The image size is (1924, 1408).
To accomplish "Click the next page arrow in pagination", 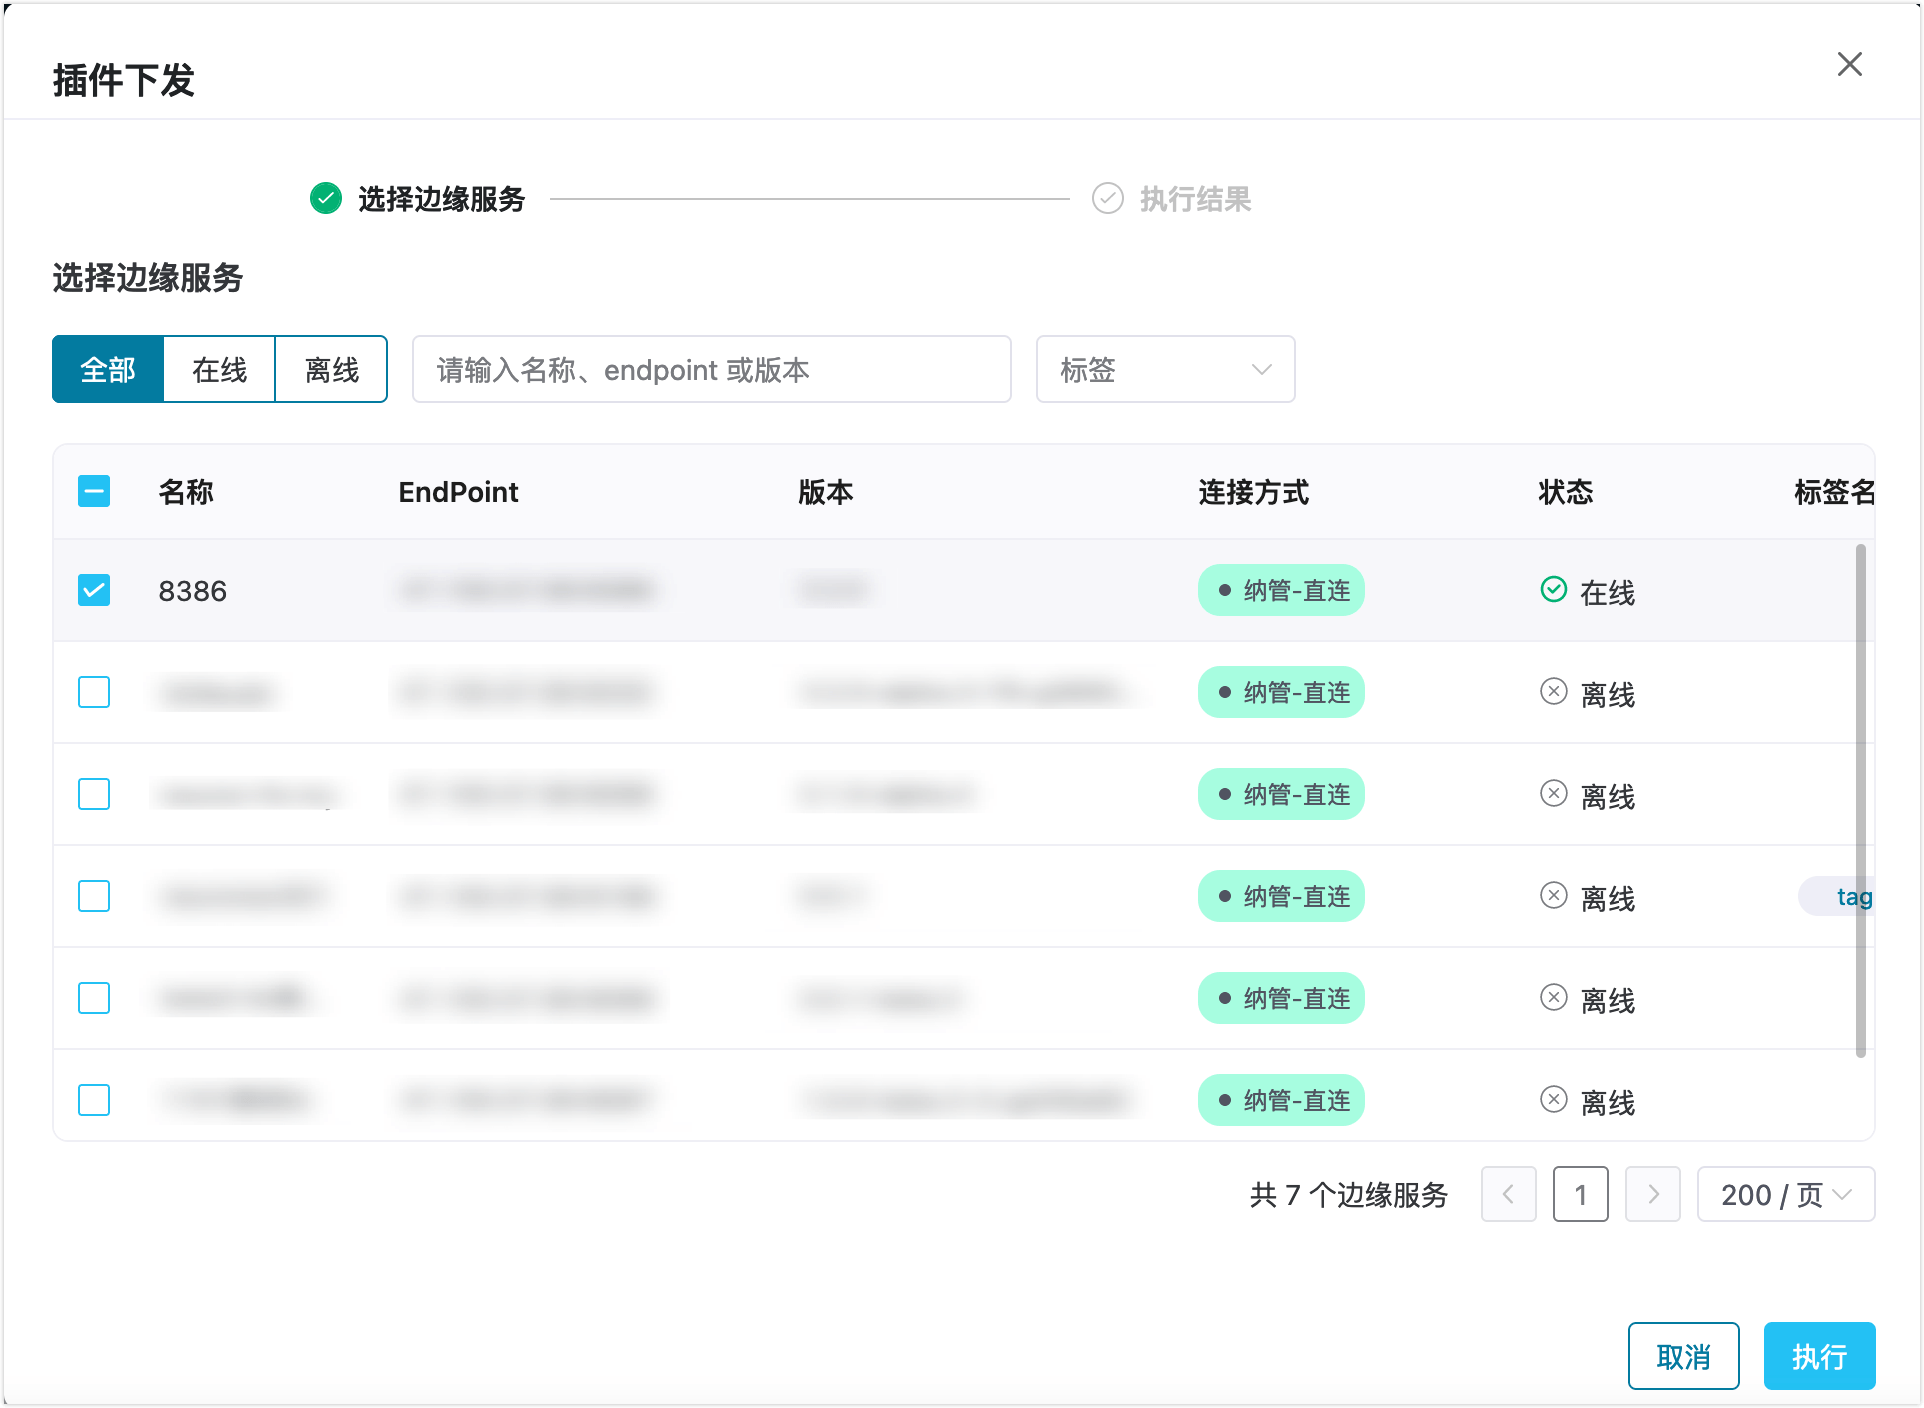I will pyautogui.click(x=1652, y=1194).
